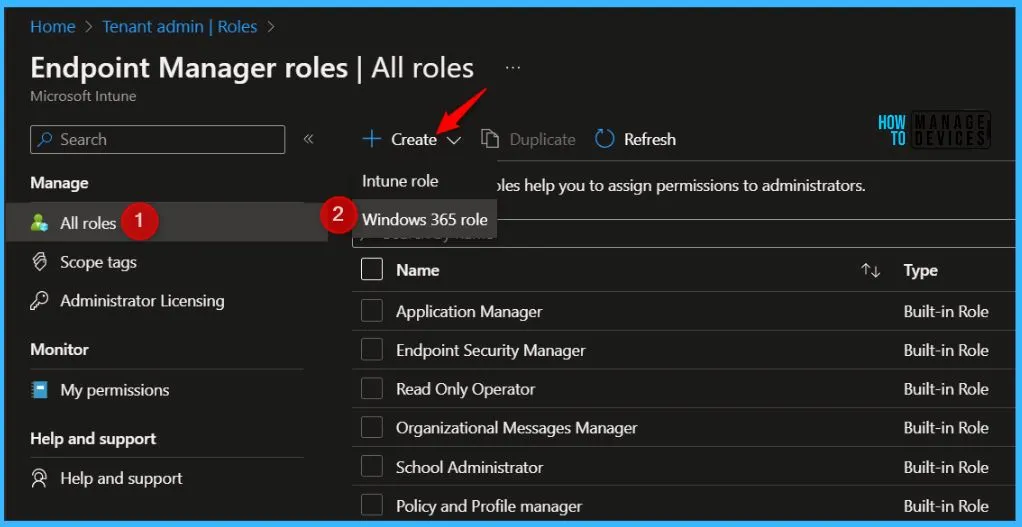The width and height of the screenshot is (1022, 527).
Task: Check the Read Only Operator checkbox
Action: pos(372,390)
